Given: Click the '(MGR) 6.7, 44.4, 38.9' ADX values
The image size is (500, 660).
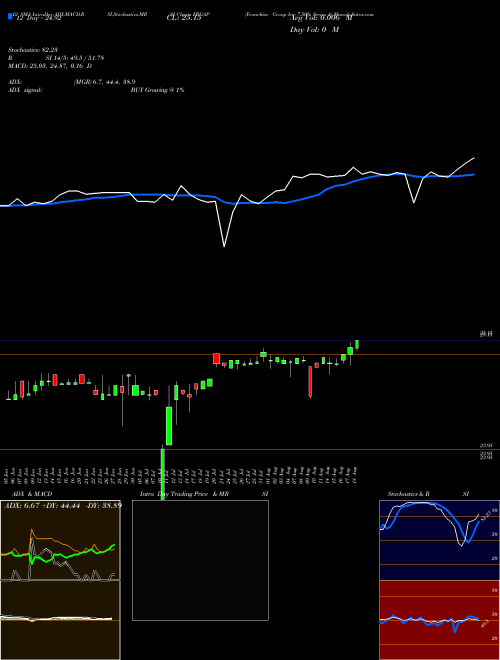Looking at the screenshot, I should 104,82.
